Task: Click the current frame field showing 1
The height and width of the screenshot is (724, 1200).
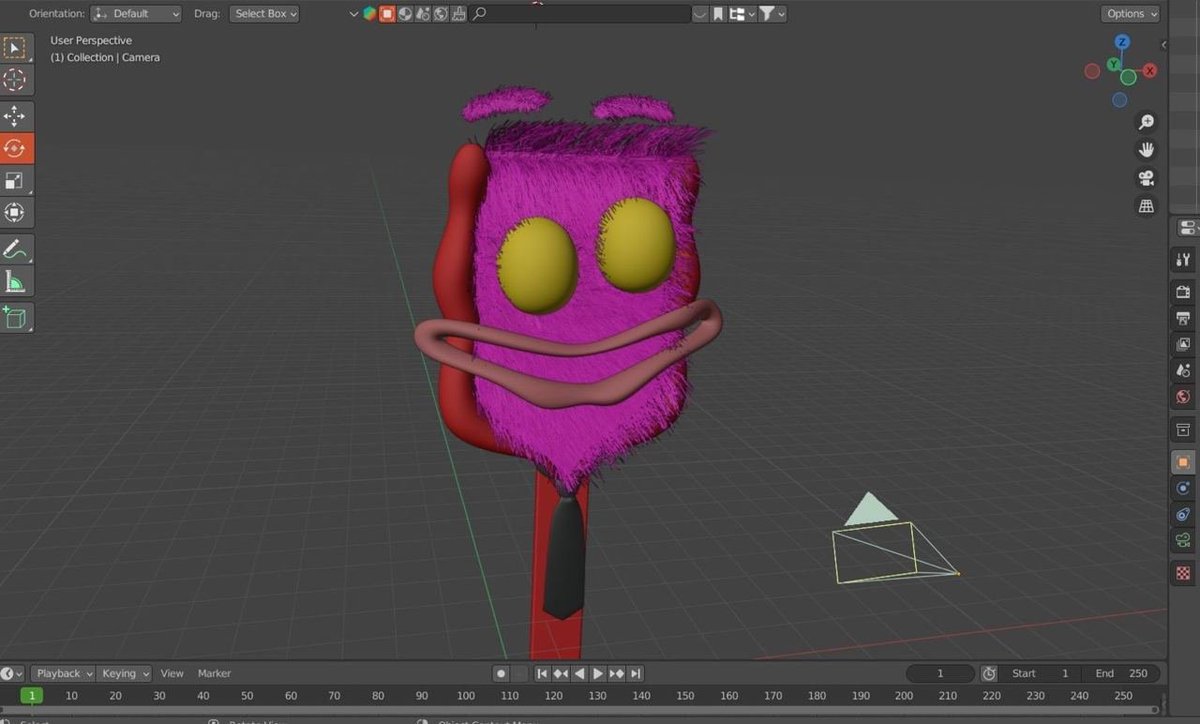Action: click(x=940, y=673)
